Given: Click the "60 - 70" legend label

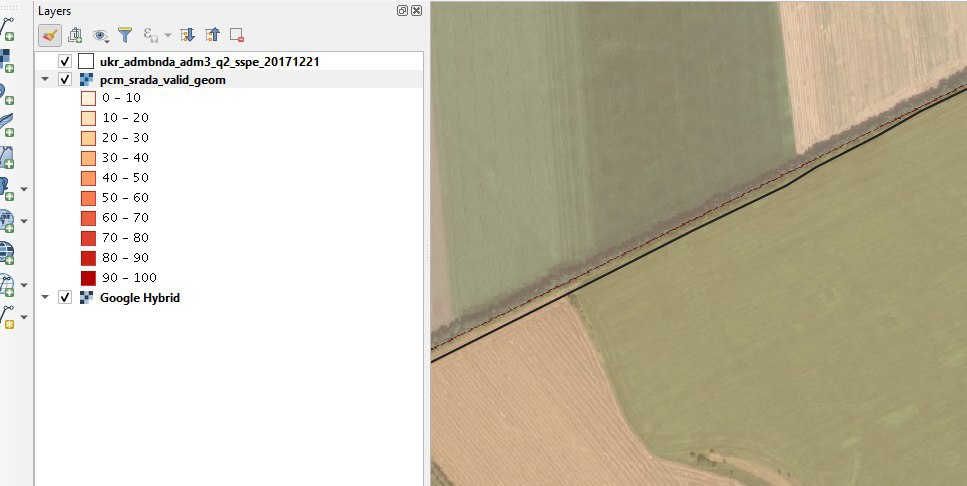Looking at the screenshot, I should coord(125,217).
